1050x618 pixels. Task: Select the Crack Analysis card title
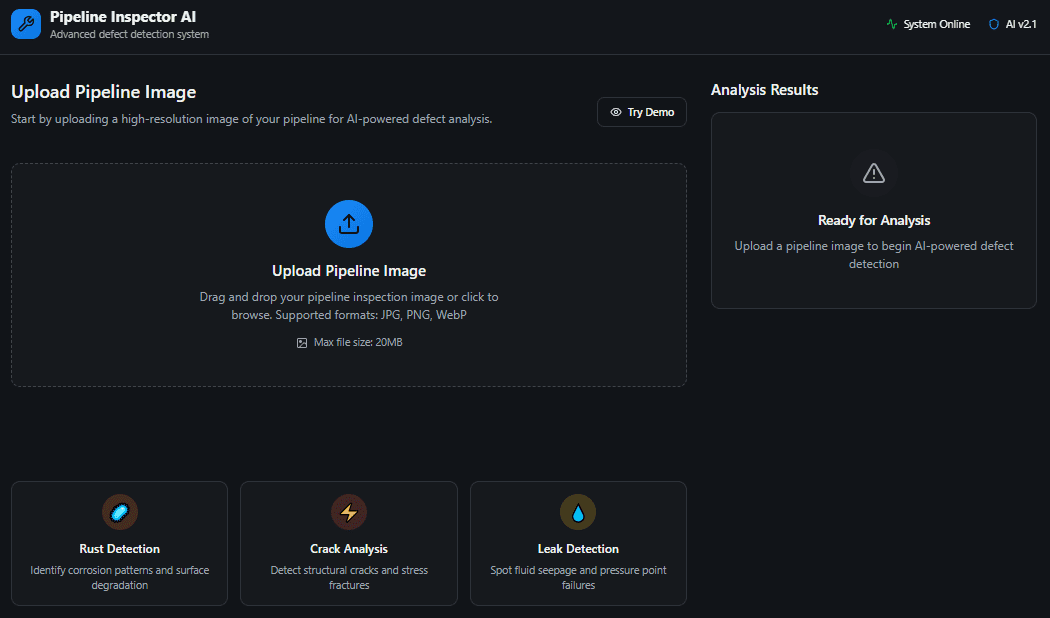(349, 549)
